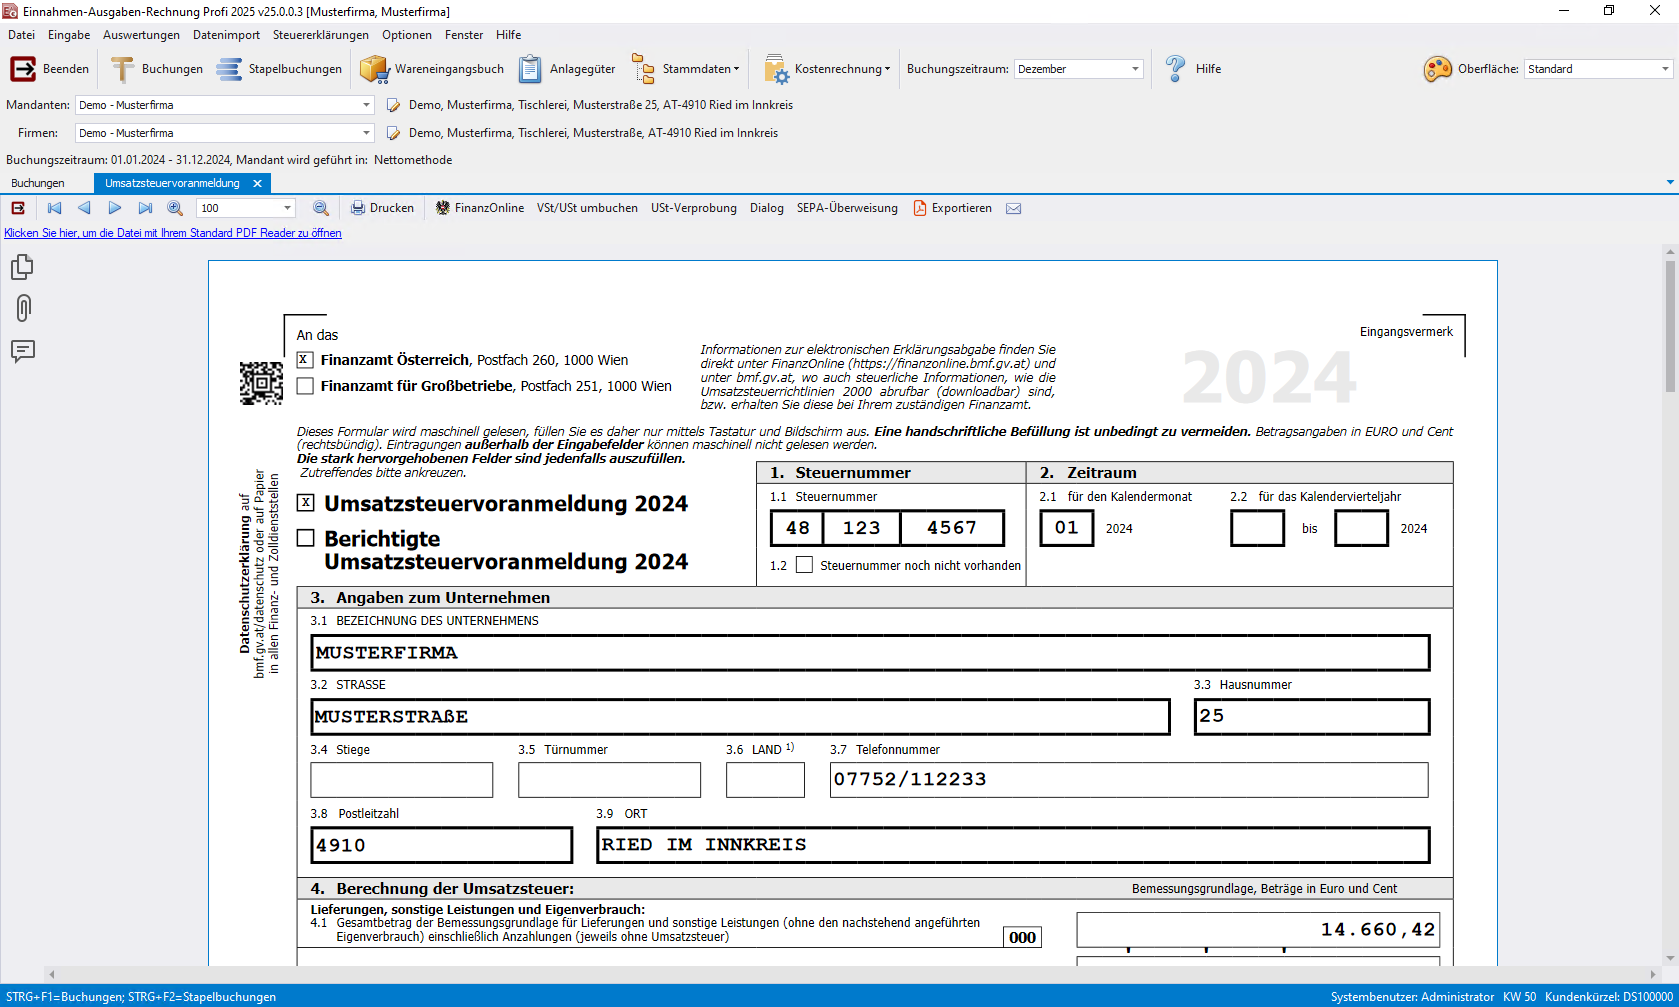Expand Oberfläche Standard combo box

pyautogui.click(x=1664, y=69)
